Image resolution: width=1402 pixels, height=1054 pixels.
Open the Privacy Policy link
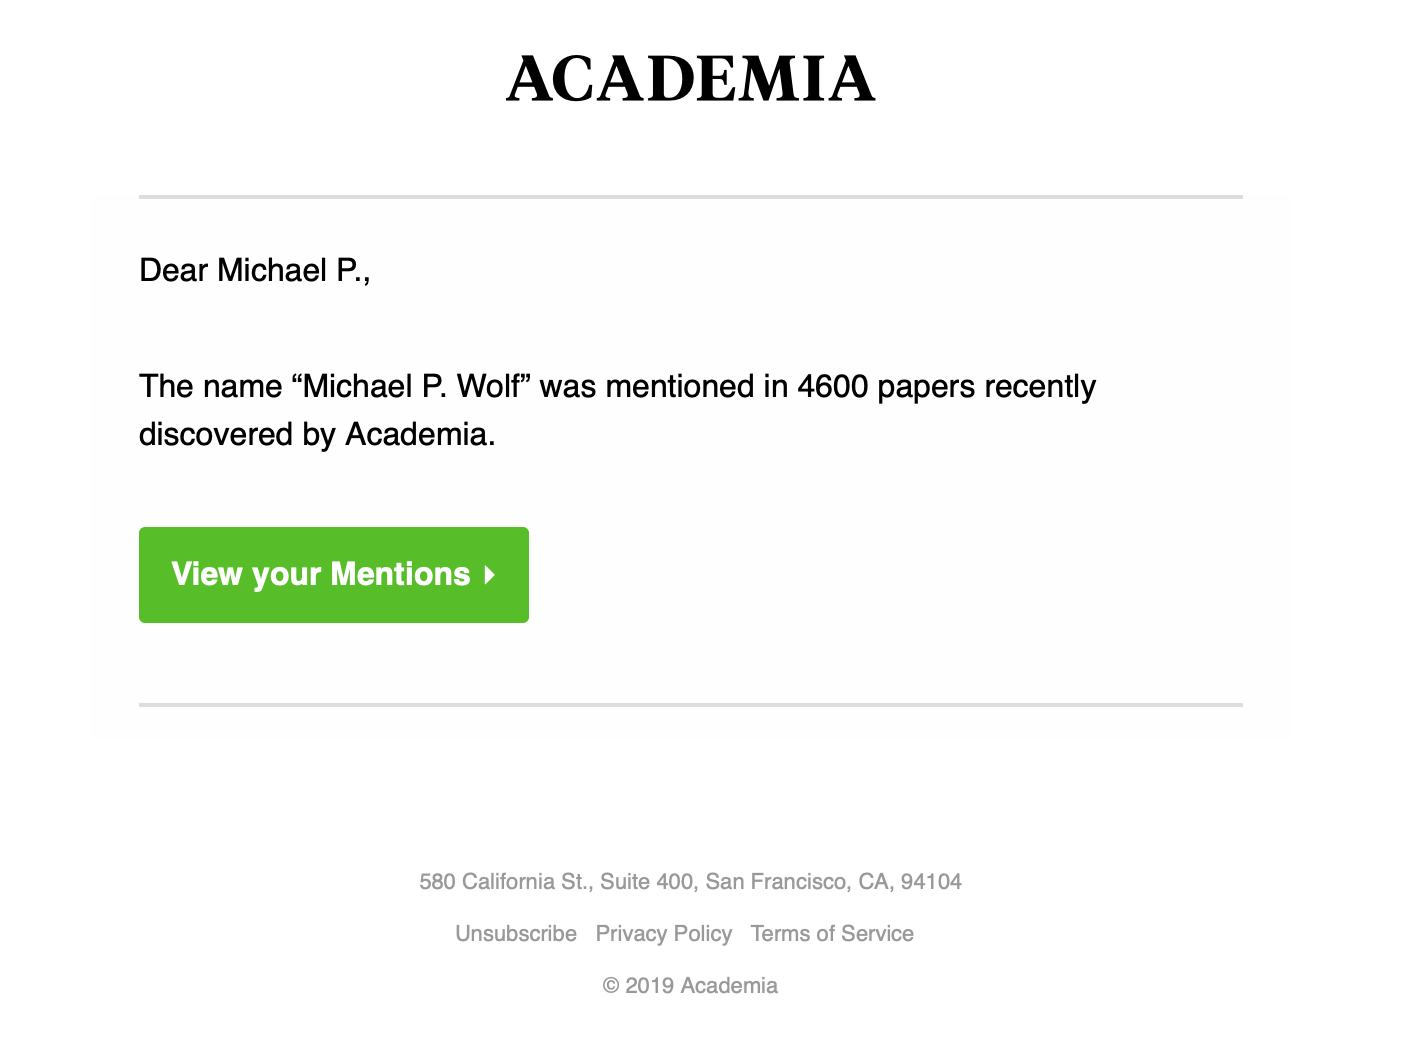pyautogui.click(x=663, y=933)
